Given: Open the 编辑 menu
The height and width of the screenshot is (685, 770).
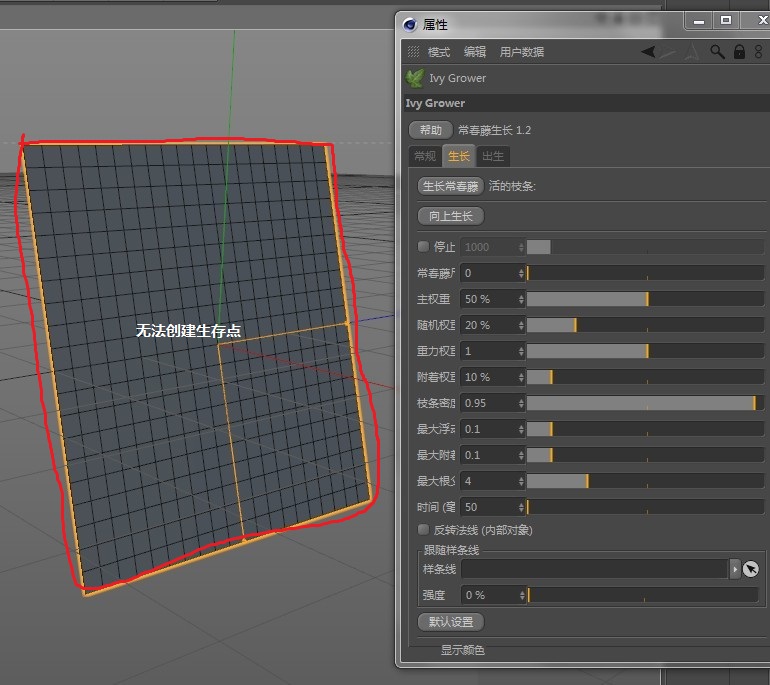Looking at the screenshot, I should tap(475, 52).
